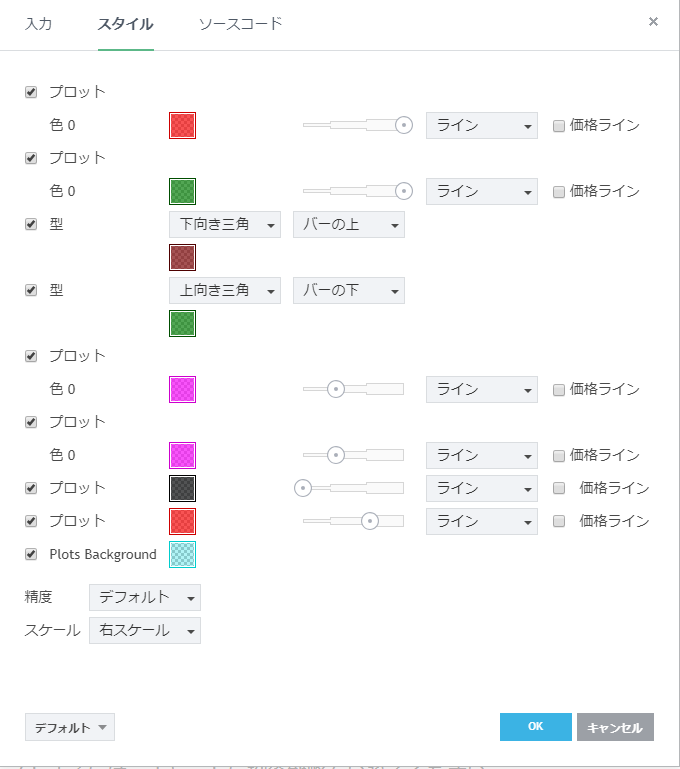Toggle the first プロット checkbox at top
The image size is (680, 769).
pos(31,92)
